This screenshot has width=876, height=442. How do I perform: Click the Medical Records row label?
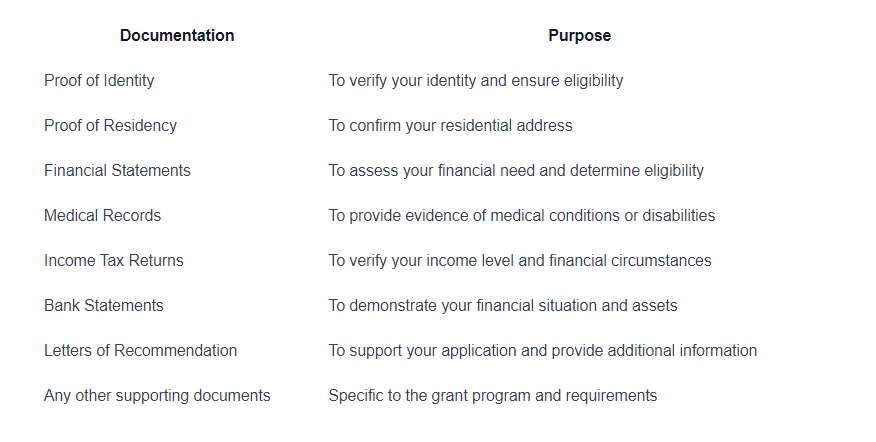click(102, 216)
